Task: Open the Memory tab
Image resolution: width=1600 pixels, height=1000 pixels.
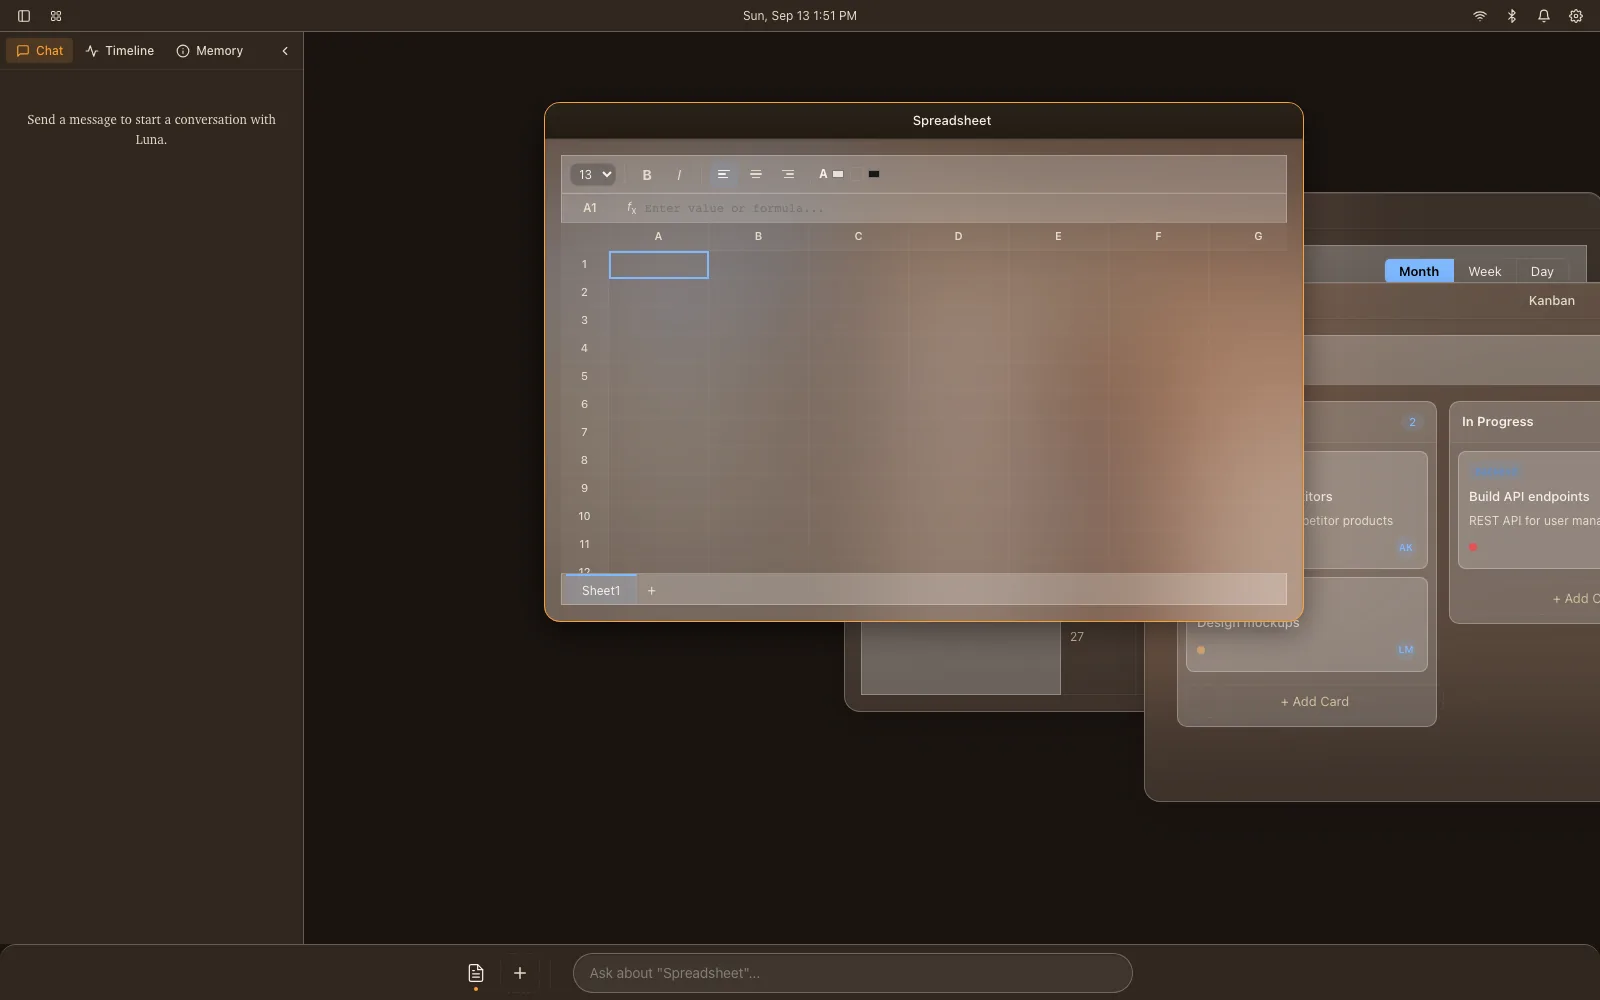Action: click(x=210, y=51)
